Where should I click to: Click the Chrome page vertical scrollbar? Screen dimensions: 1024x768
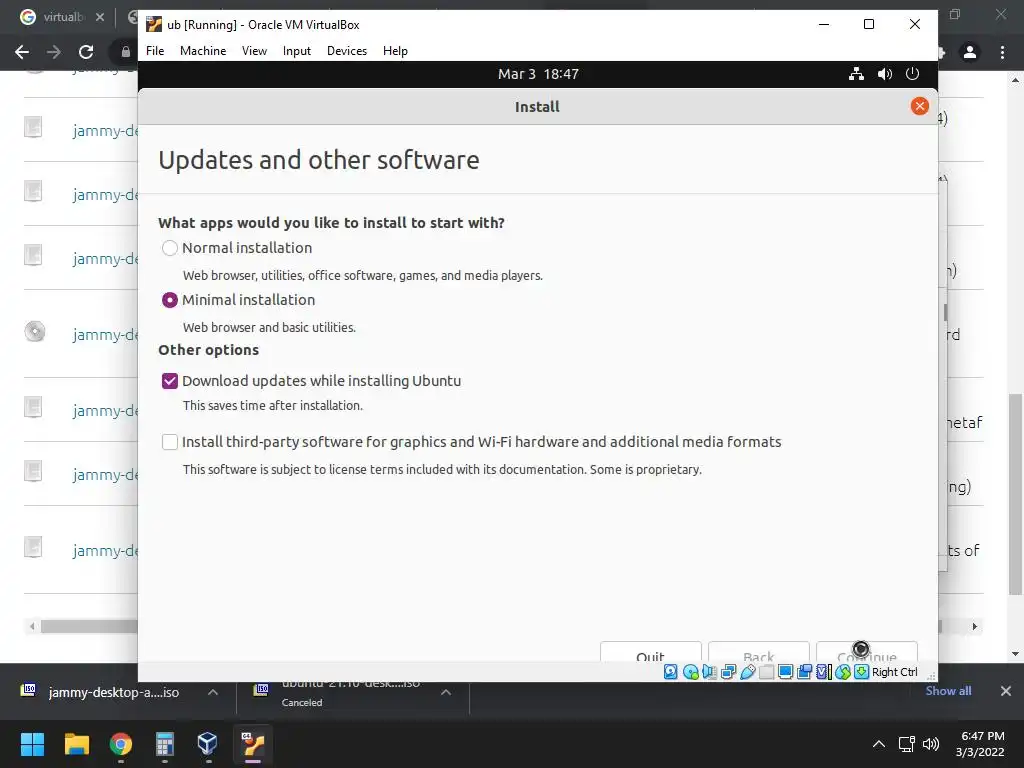[1015, 494]
